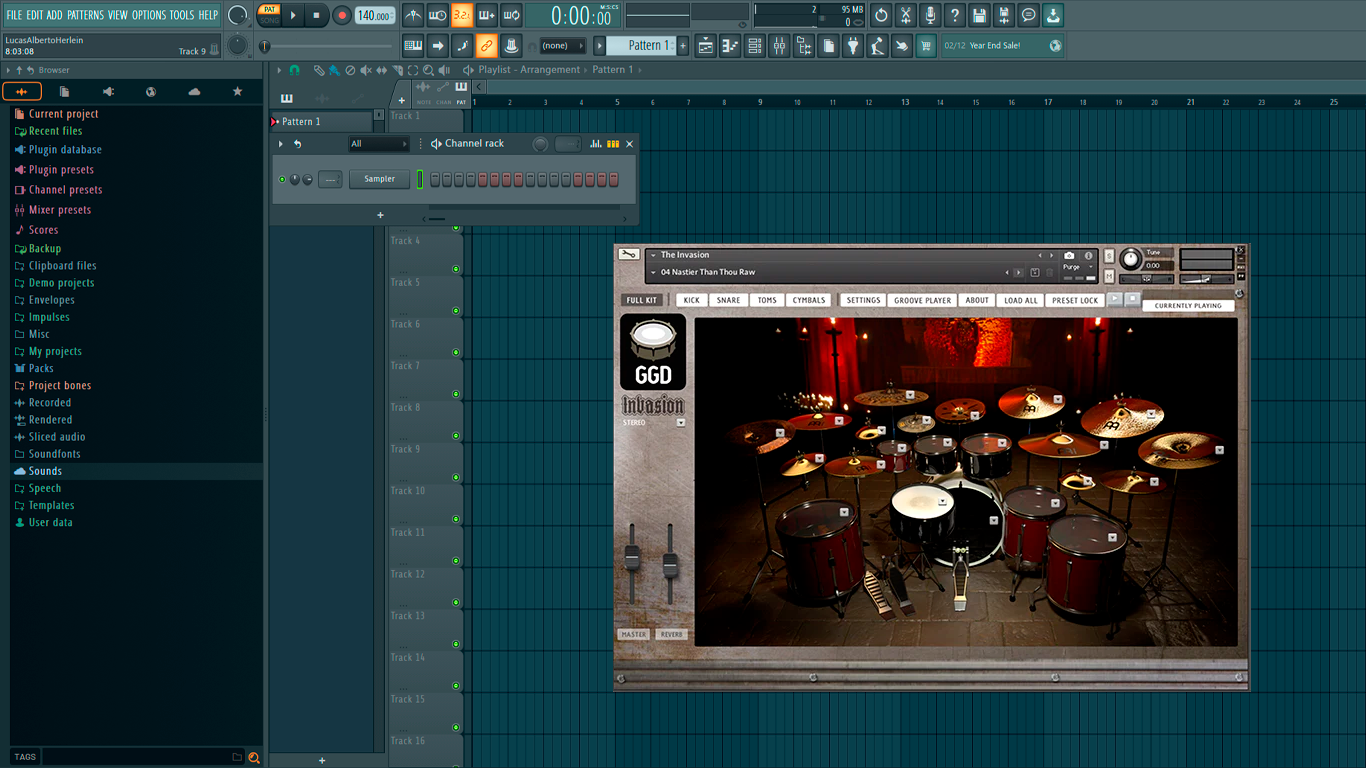Open the Pattern 1 selector dropdown
1366x768 pixels.
(x=641, y=45)
